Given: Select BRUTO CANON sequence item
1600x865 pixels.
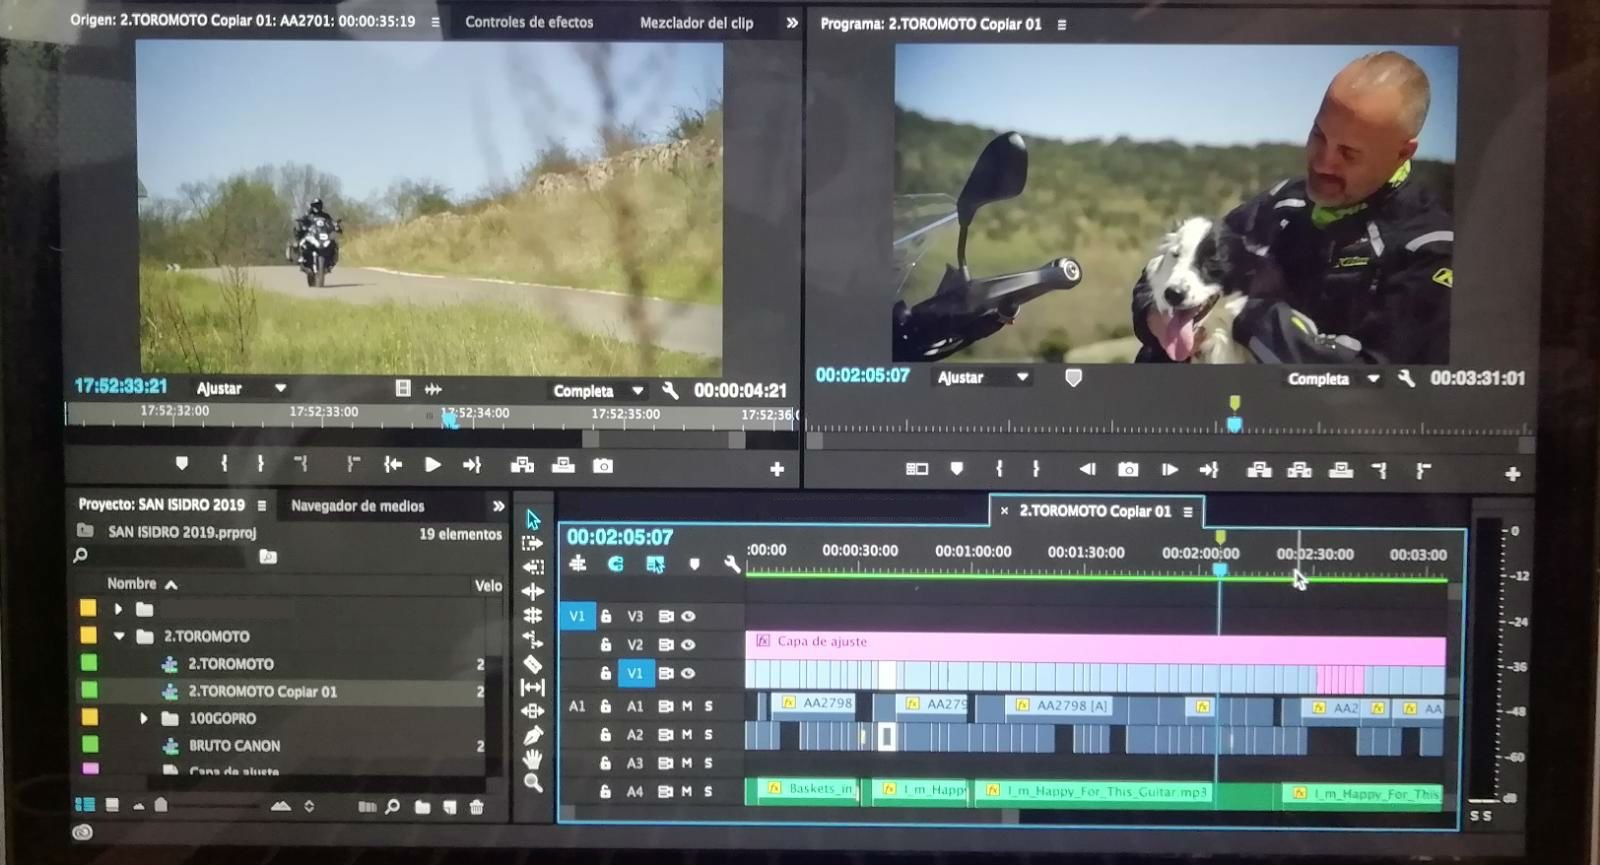Looking at the screenshot, I should click(235, 746).
